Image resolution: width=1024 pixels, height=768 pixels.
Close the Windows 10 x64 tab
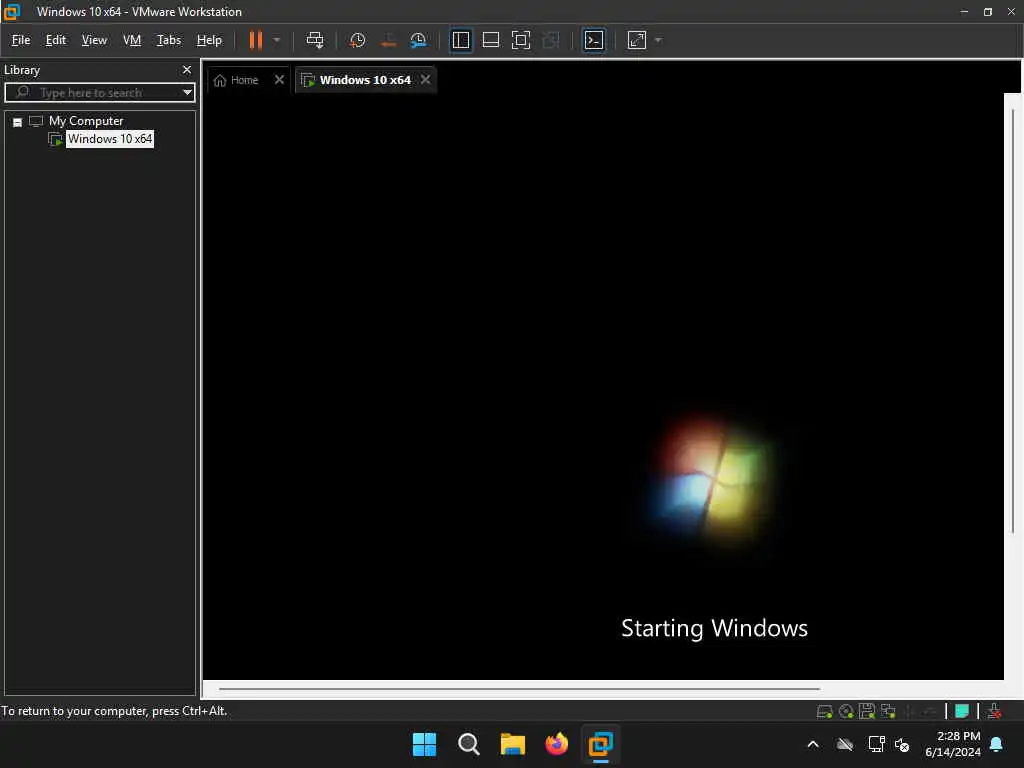coord(426,80)
